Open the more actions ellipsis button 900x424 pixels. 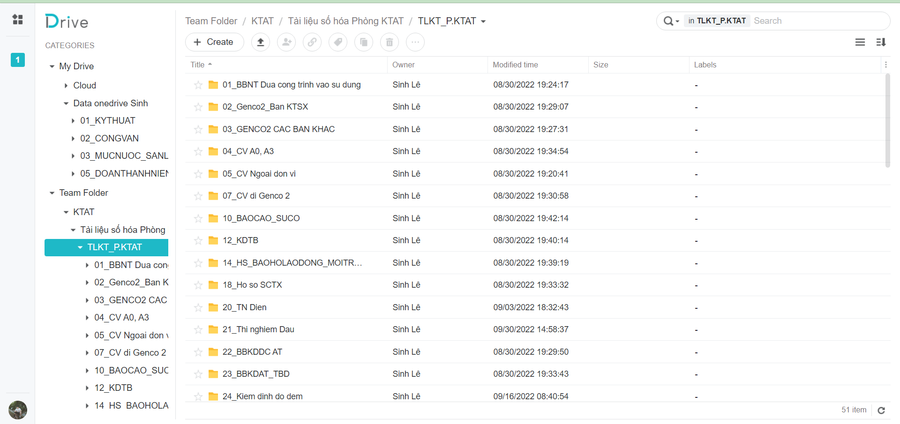pyautogui.click(x=415, y=42)
